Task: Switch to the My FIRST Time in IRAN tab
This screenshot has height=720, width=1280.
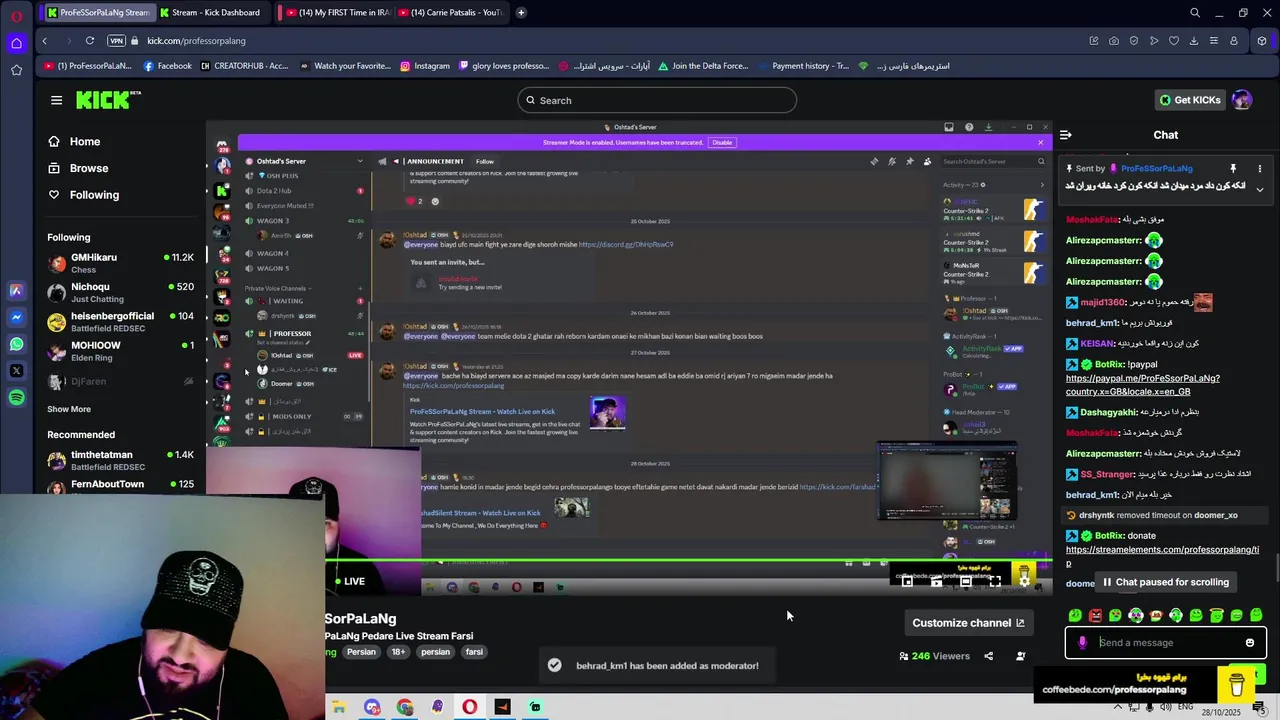Action: (339, 12)
